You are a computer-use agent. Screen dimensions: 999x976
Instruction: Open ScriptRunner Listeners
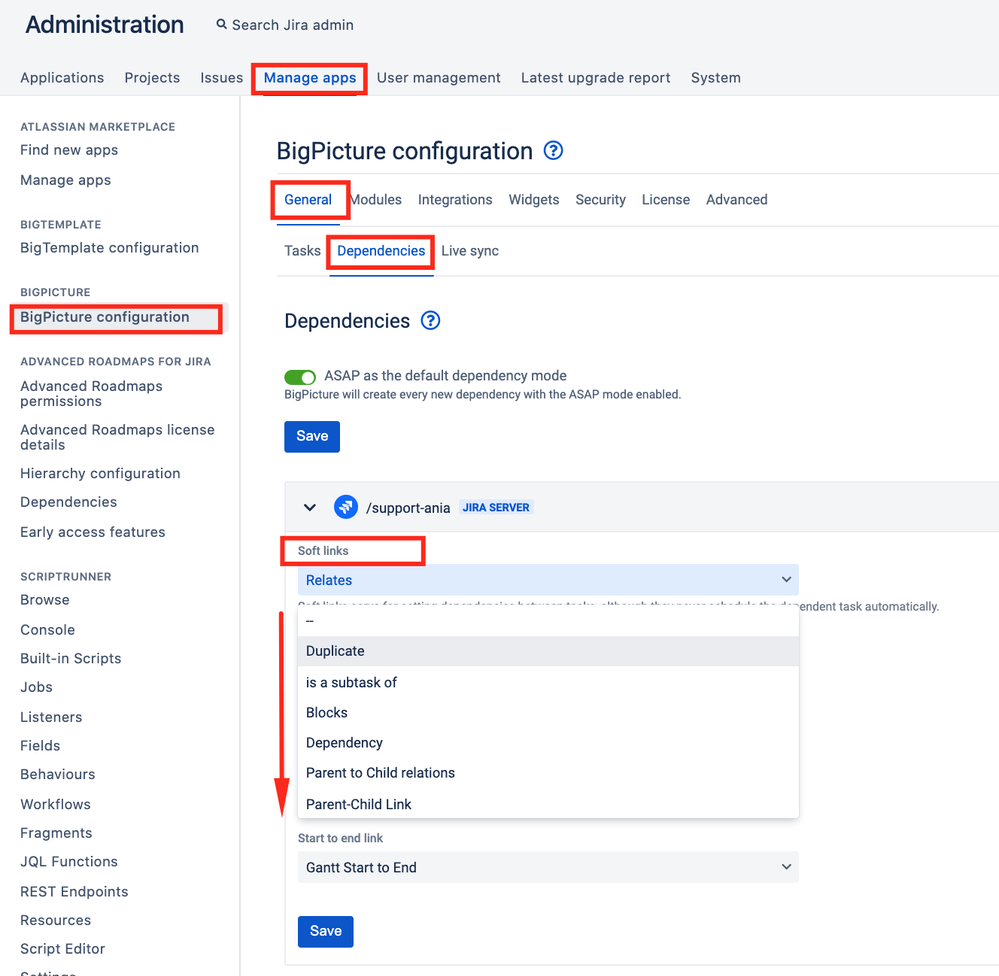[x=51, y=717]
